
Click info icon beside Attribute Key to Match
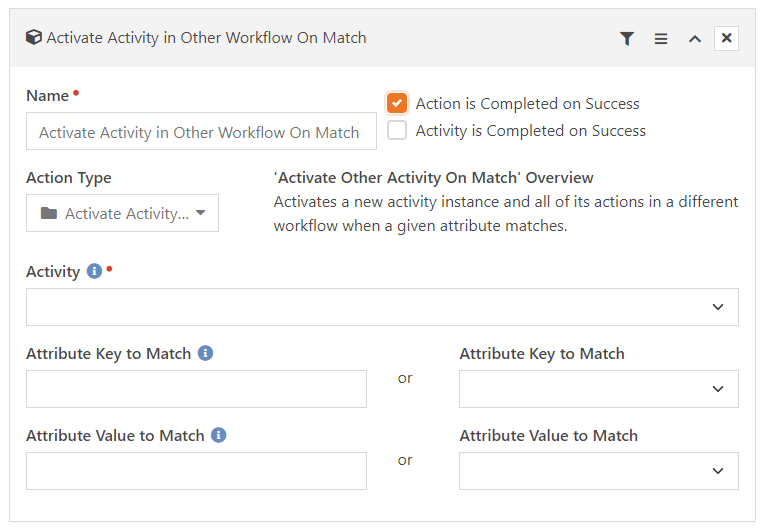[205, 353]
